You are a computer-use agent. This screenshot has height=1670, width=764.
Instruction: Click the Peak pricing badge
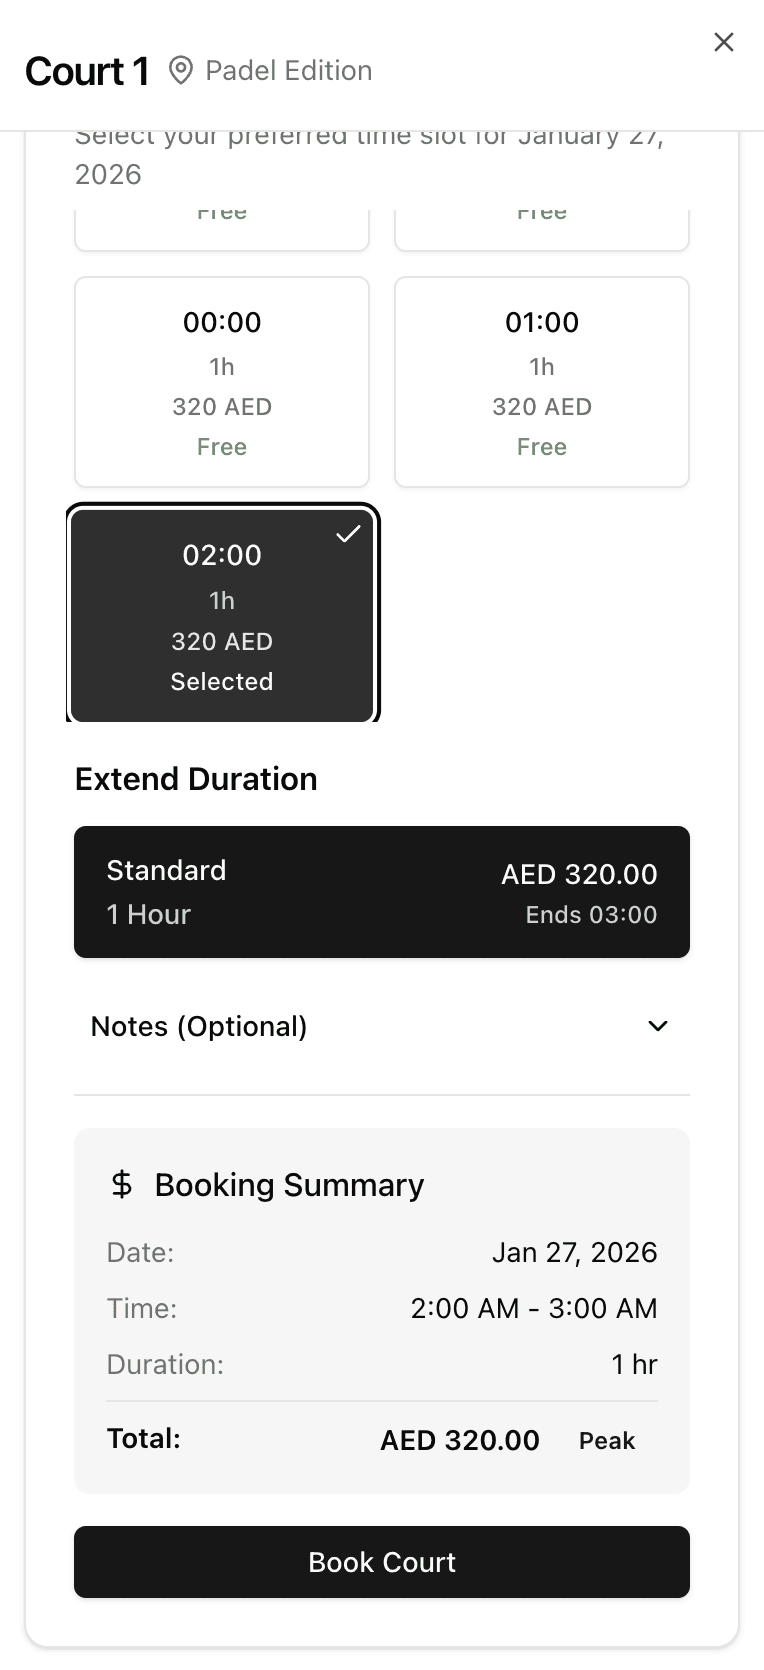click(607, 1440)
